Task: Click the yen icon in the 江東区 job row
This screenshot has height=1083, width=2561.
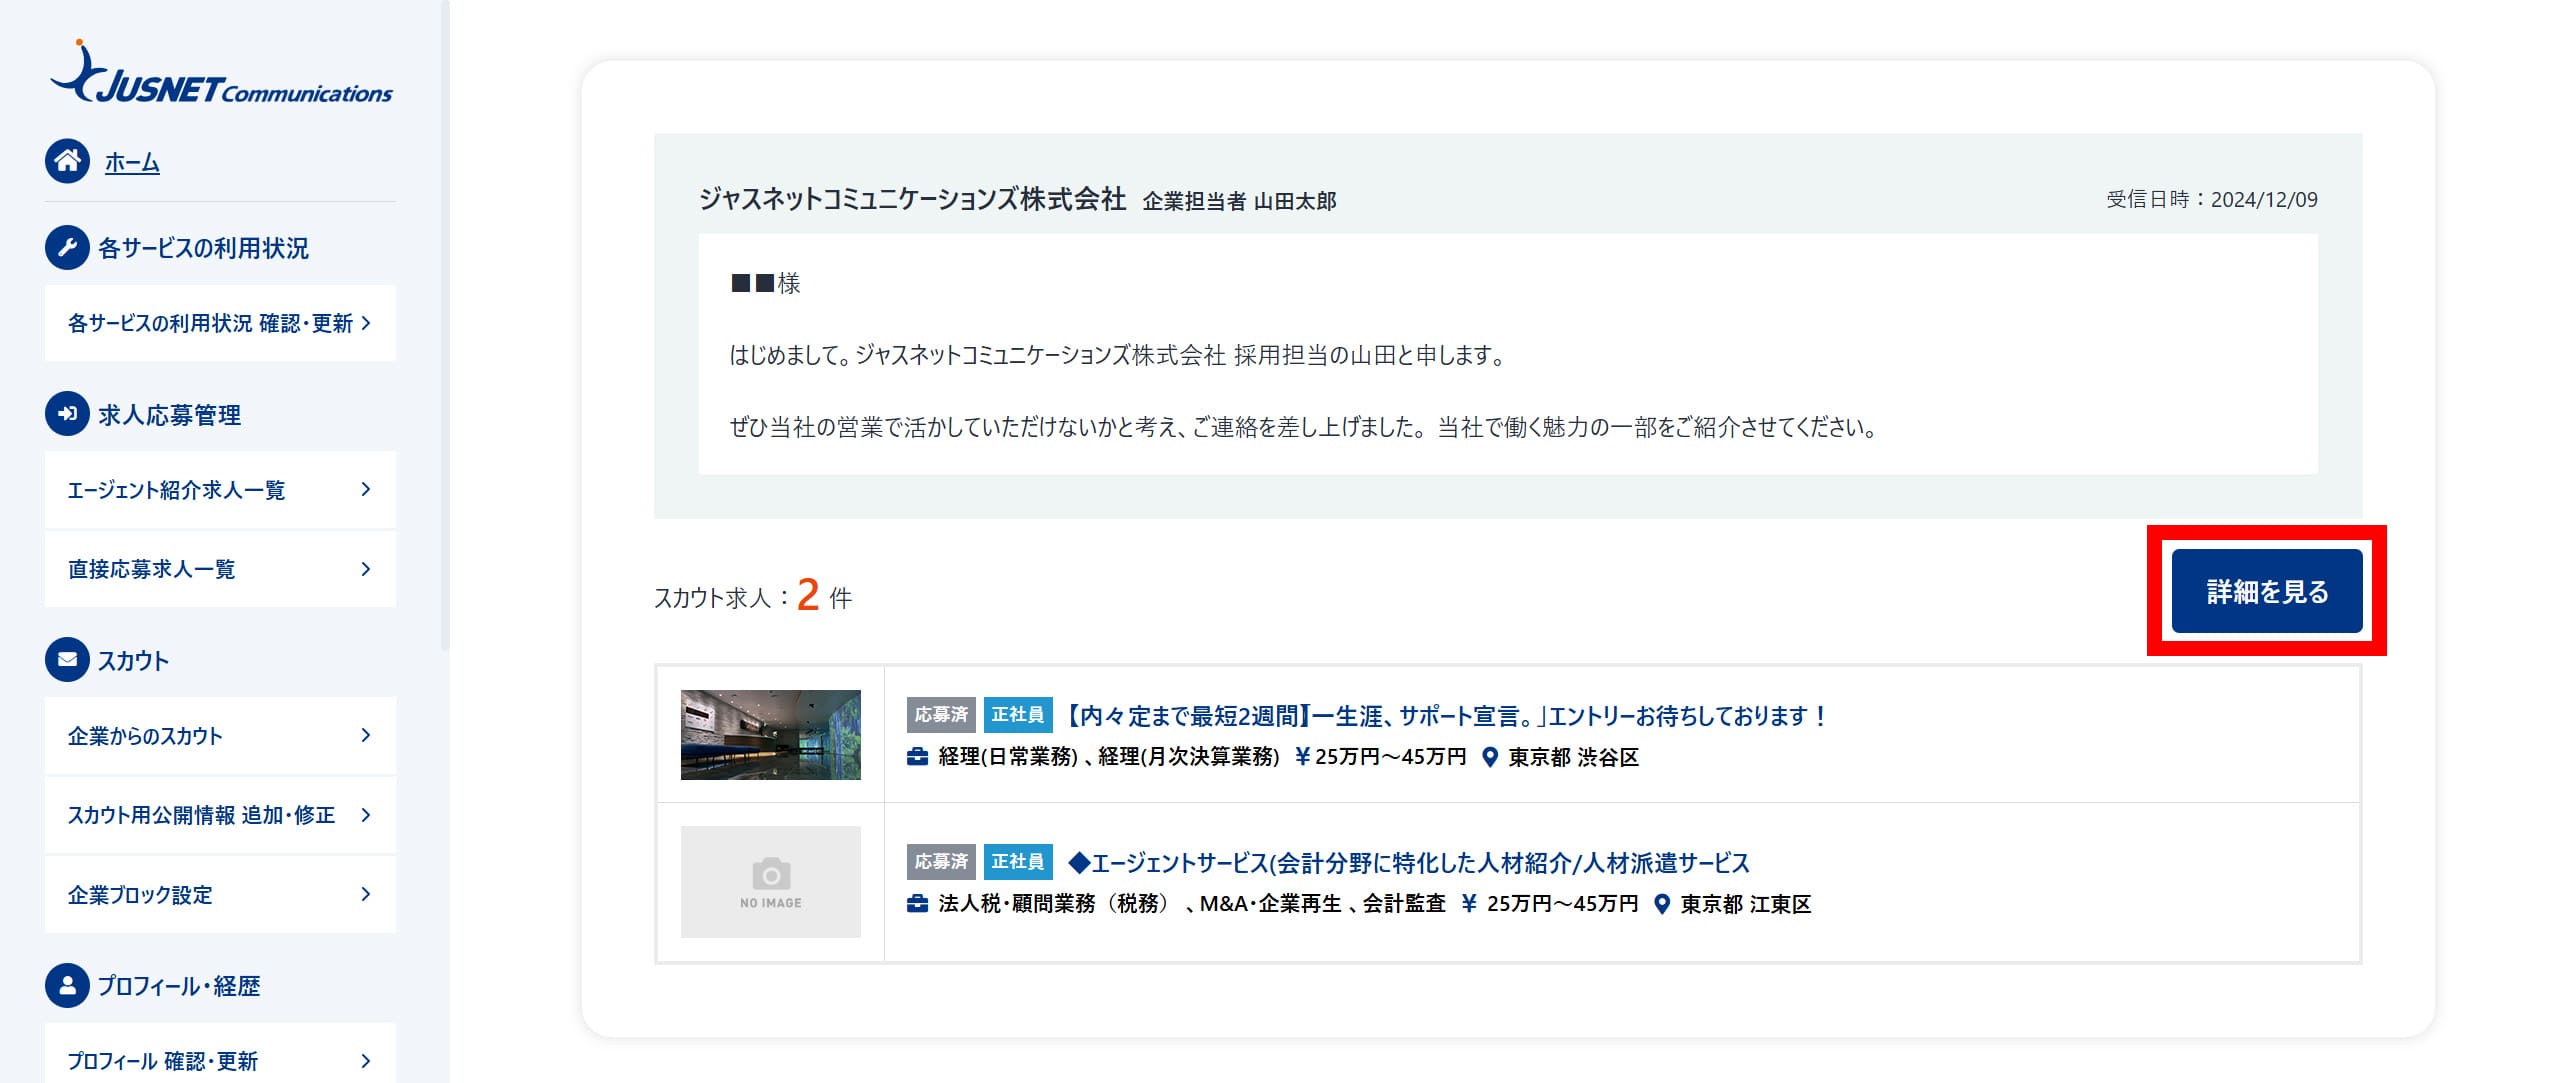Action: (x=1469, y=904)
